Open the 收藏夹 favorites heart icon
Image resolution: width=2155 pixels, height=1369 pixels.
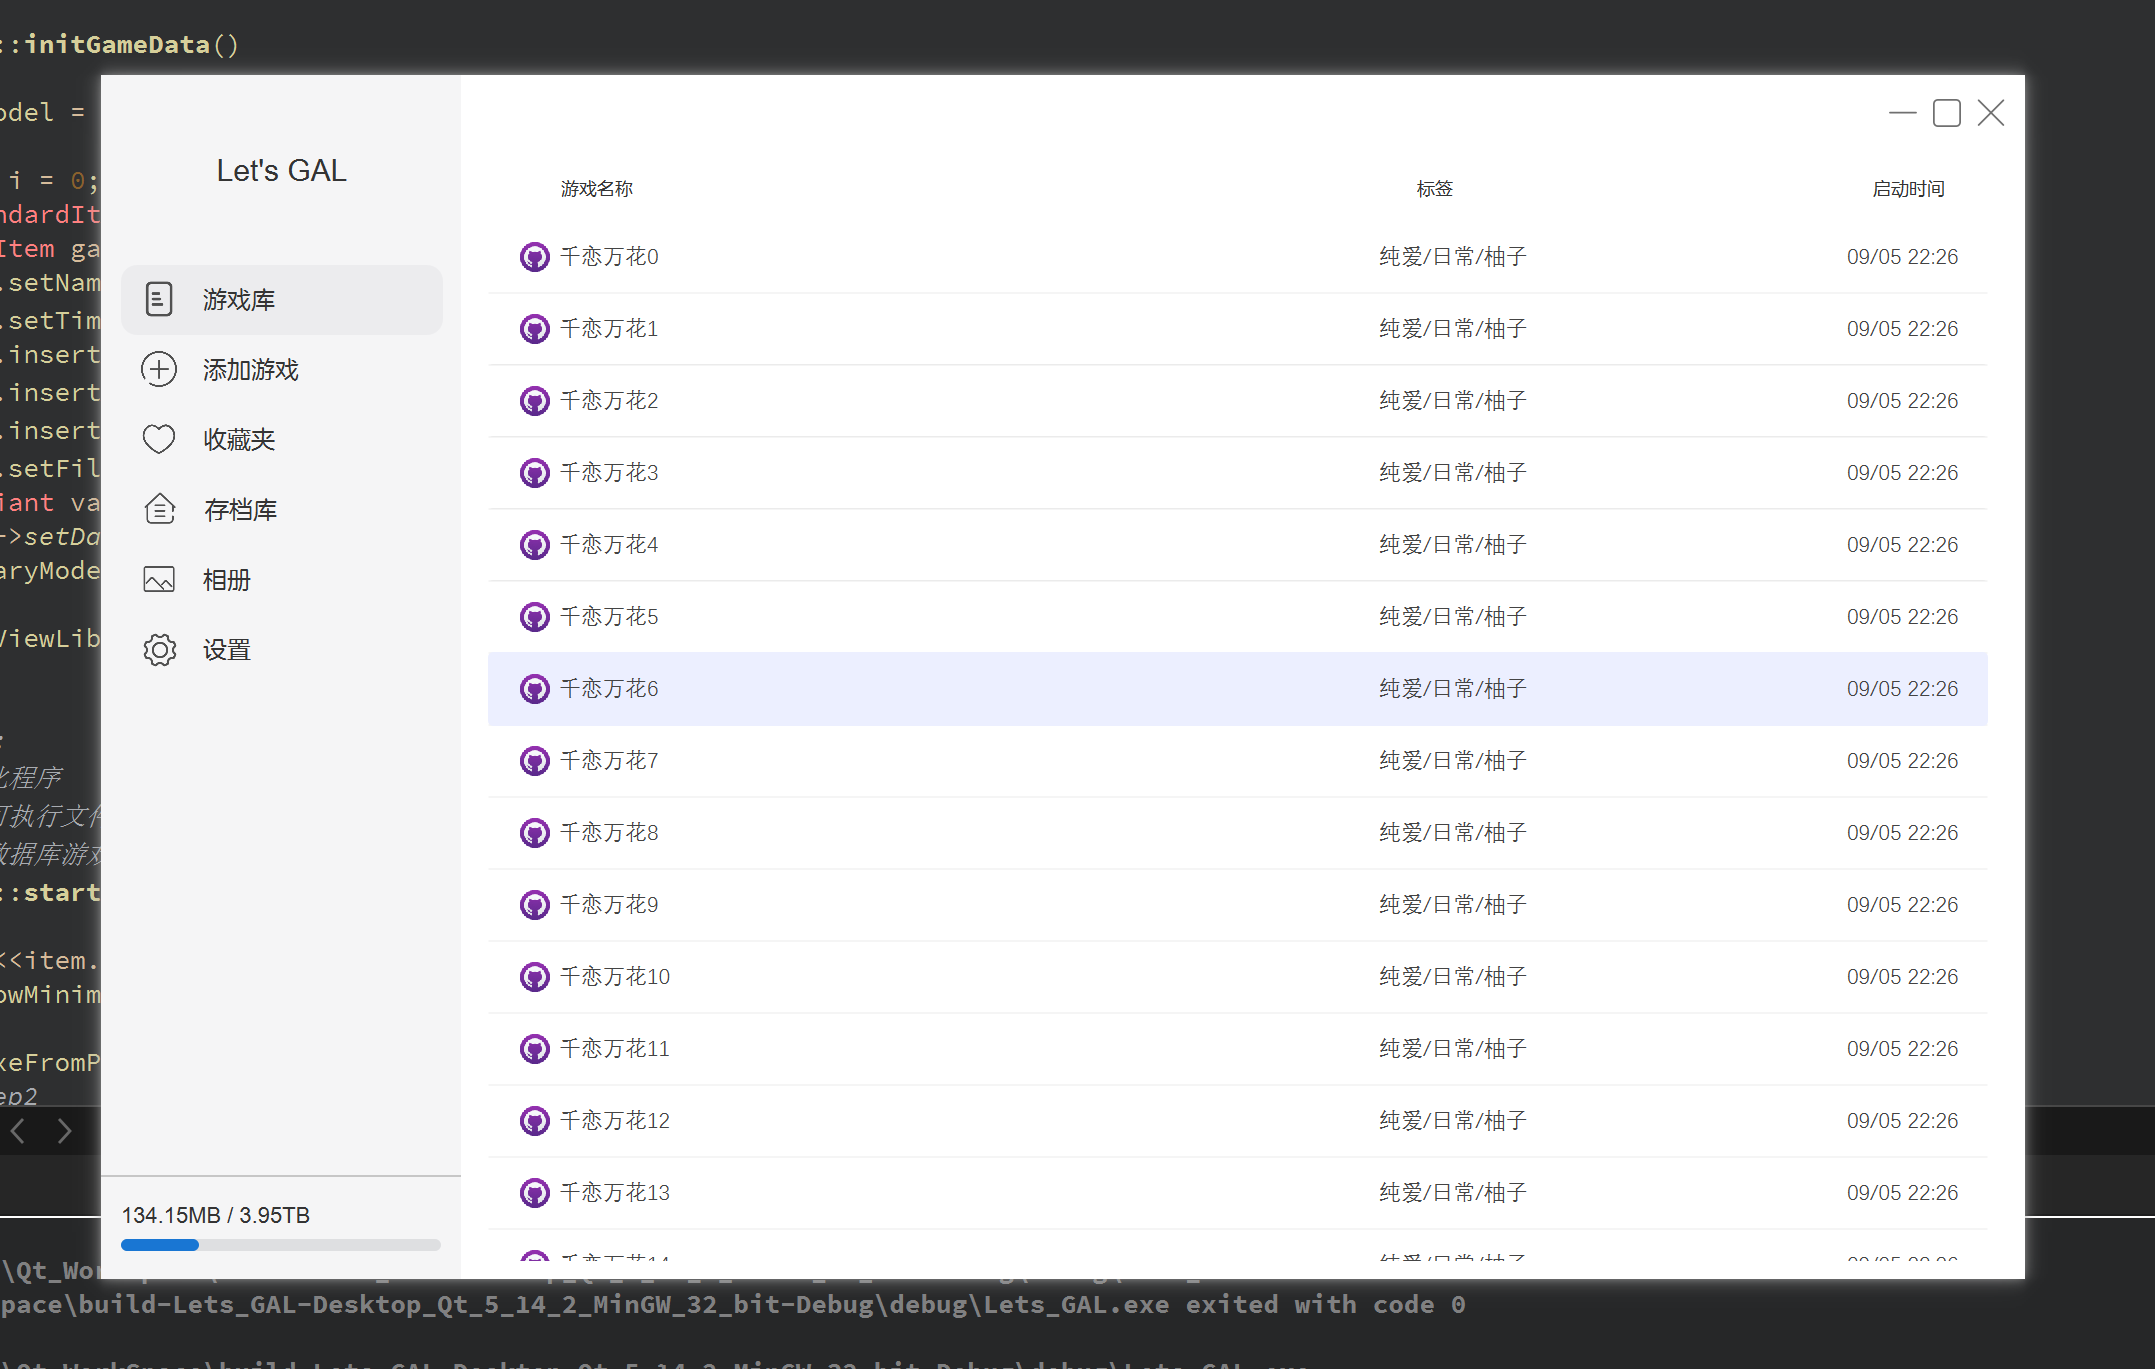[159, 439]
